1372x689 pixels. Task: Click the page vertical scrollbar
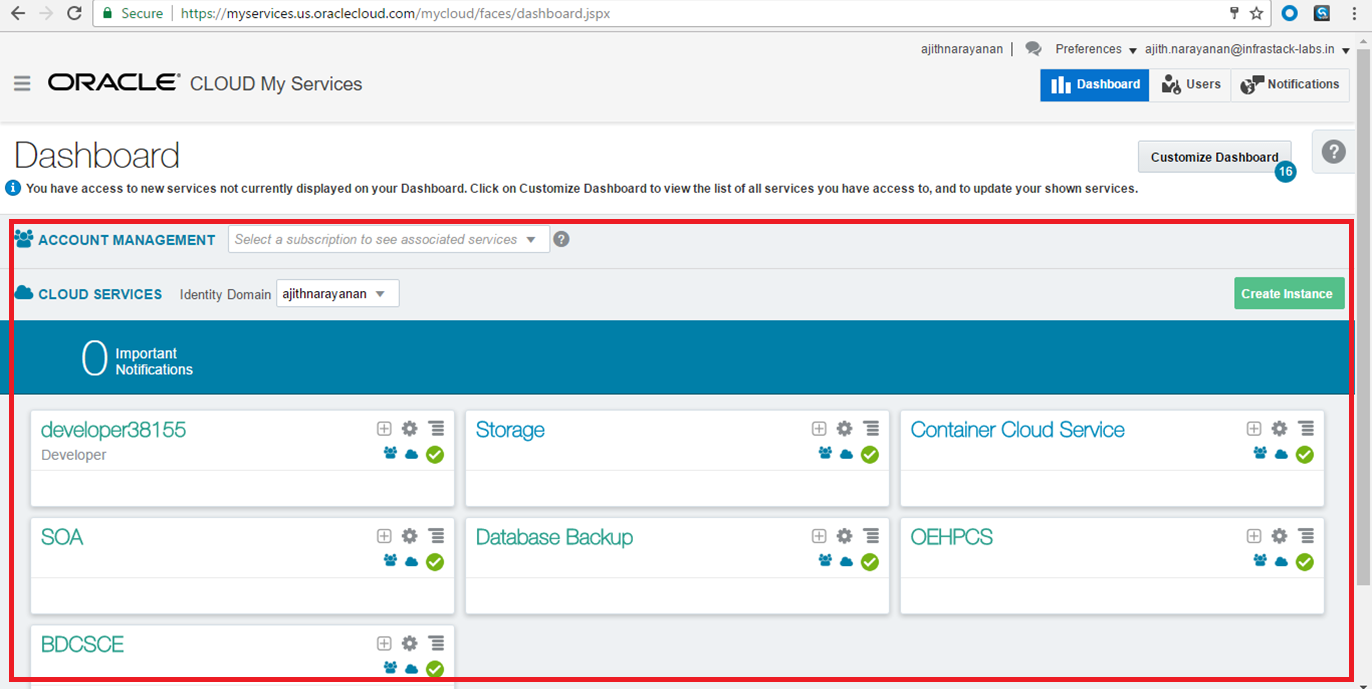tap(1363, 315)
